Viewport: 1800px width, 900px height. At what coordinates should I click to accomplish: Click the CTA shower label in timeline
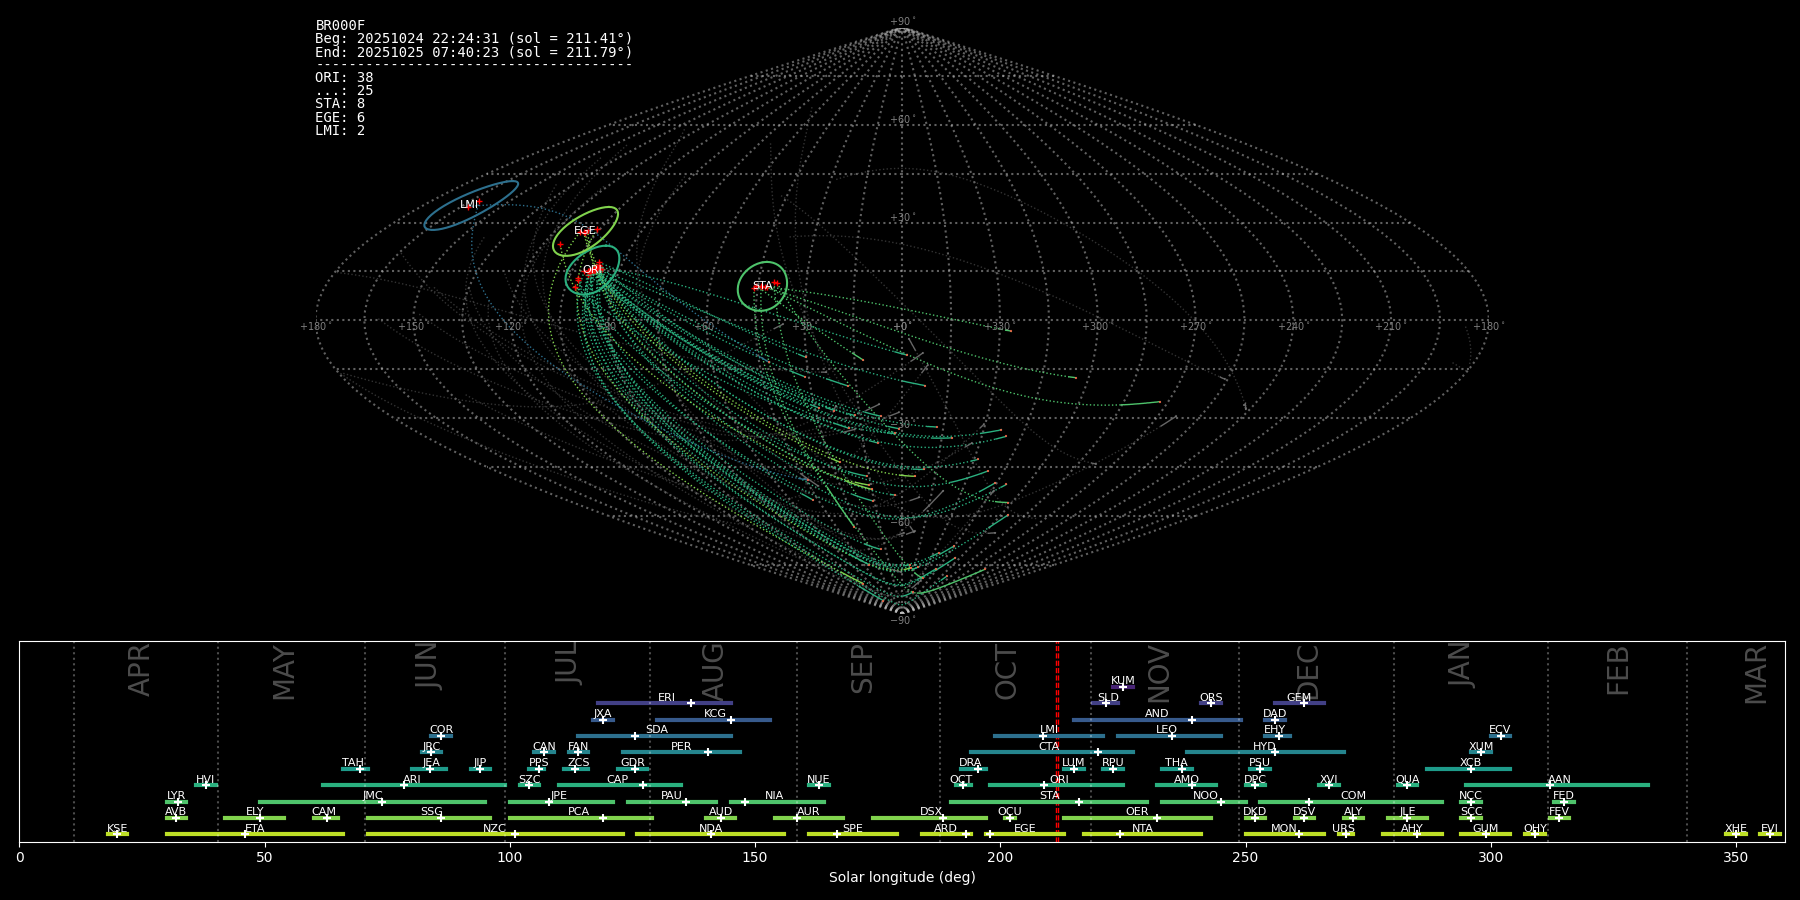coord(1049,747)
